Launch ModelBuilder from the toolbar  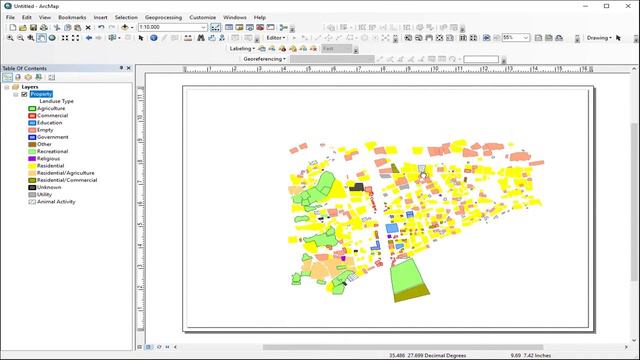coord(283,27)
